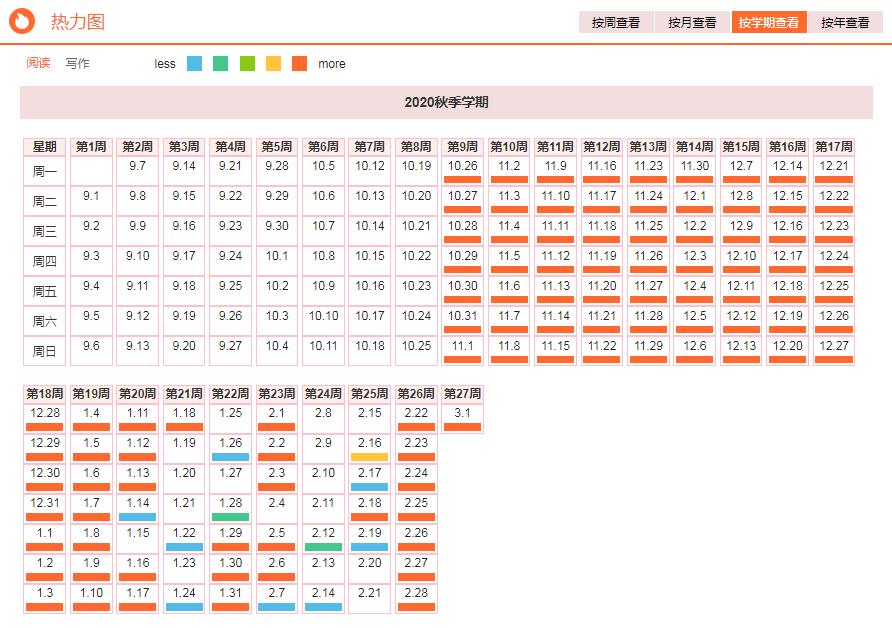Click the 第9周 column header

pyautogui.click(x=462, y=146)
